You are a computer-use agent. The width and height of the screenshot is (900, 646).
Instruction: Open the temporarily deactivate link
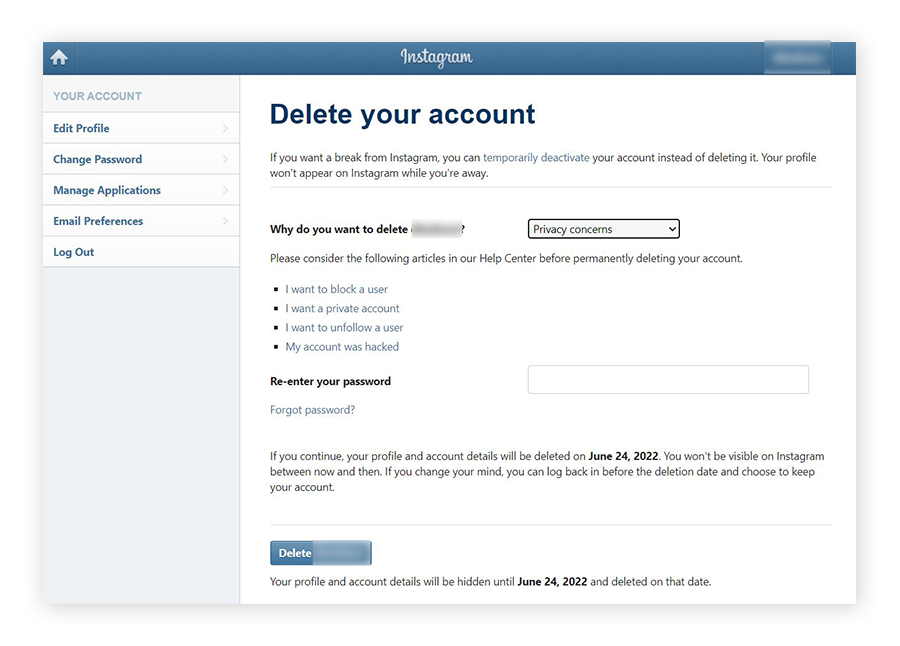tap(534, 157)
